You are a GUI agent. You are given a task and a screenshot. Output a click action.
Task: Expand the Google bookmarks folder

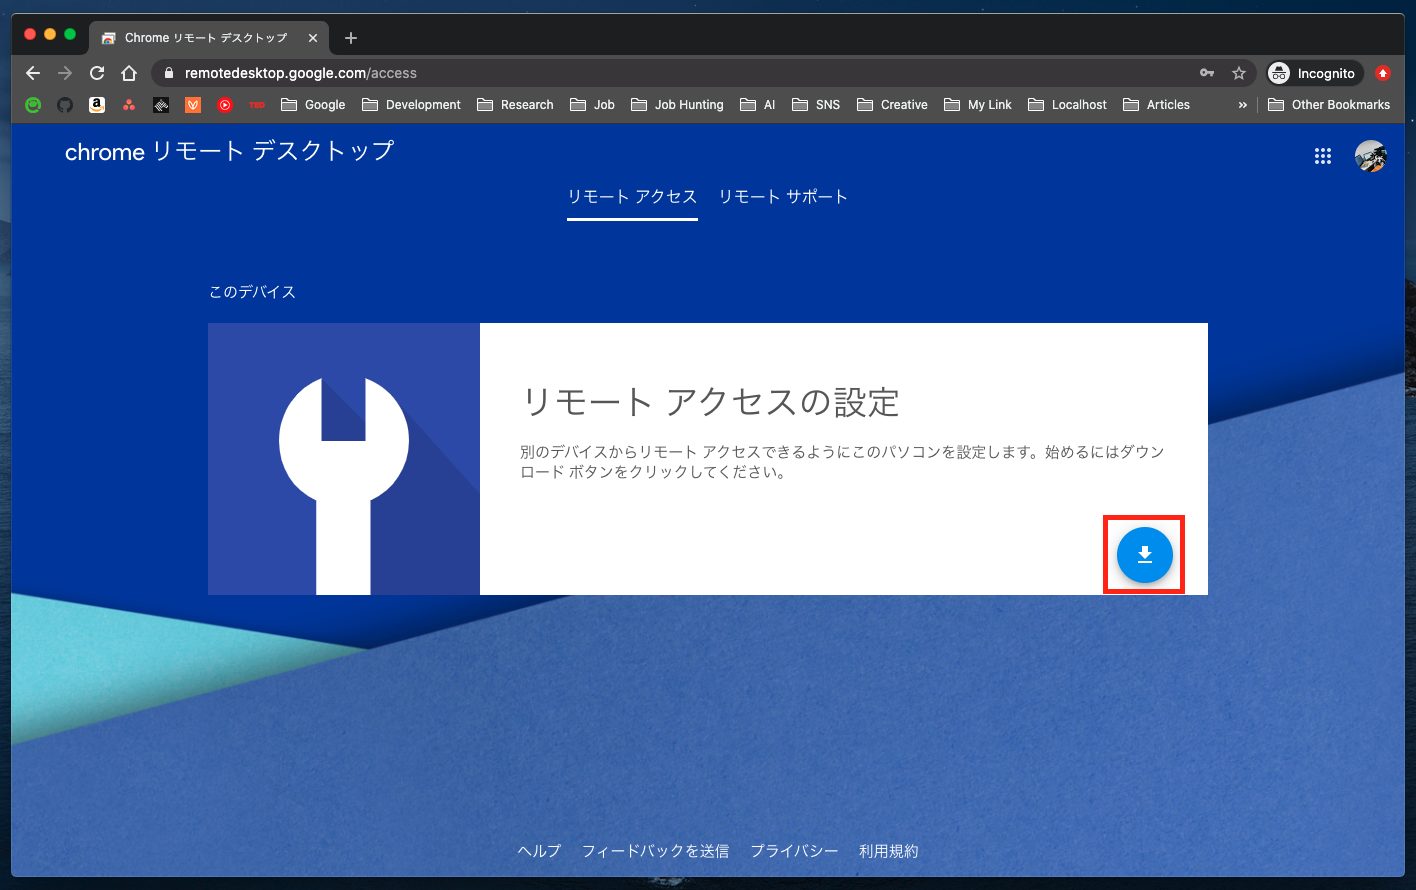[x=313, y=104]
